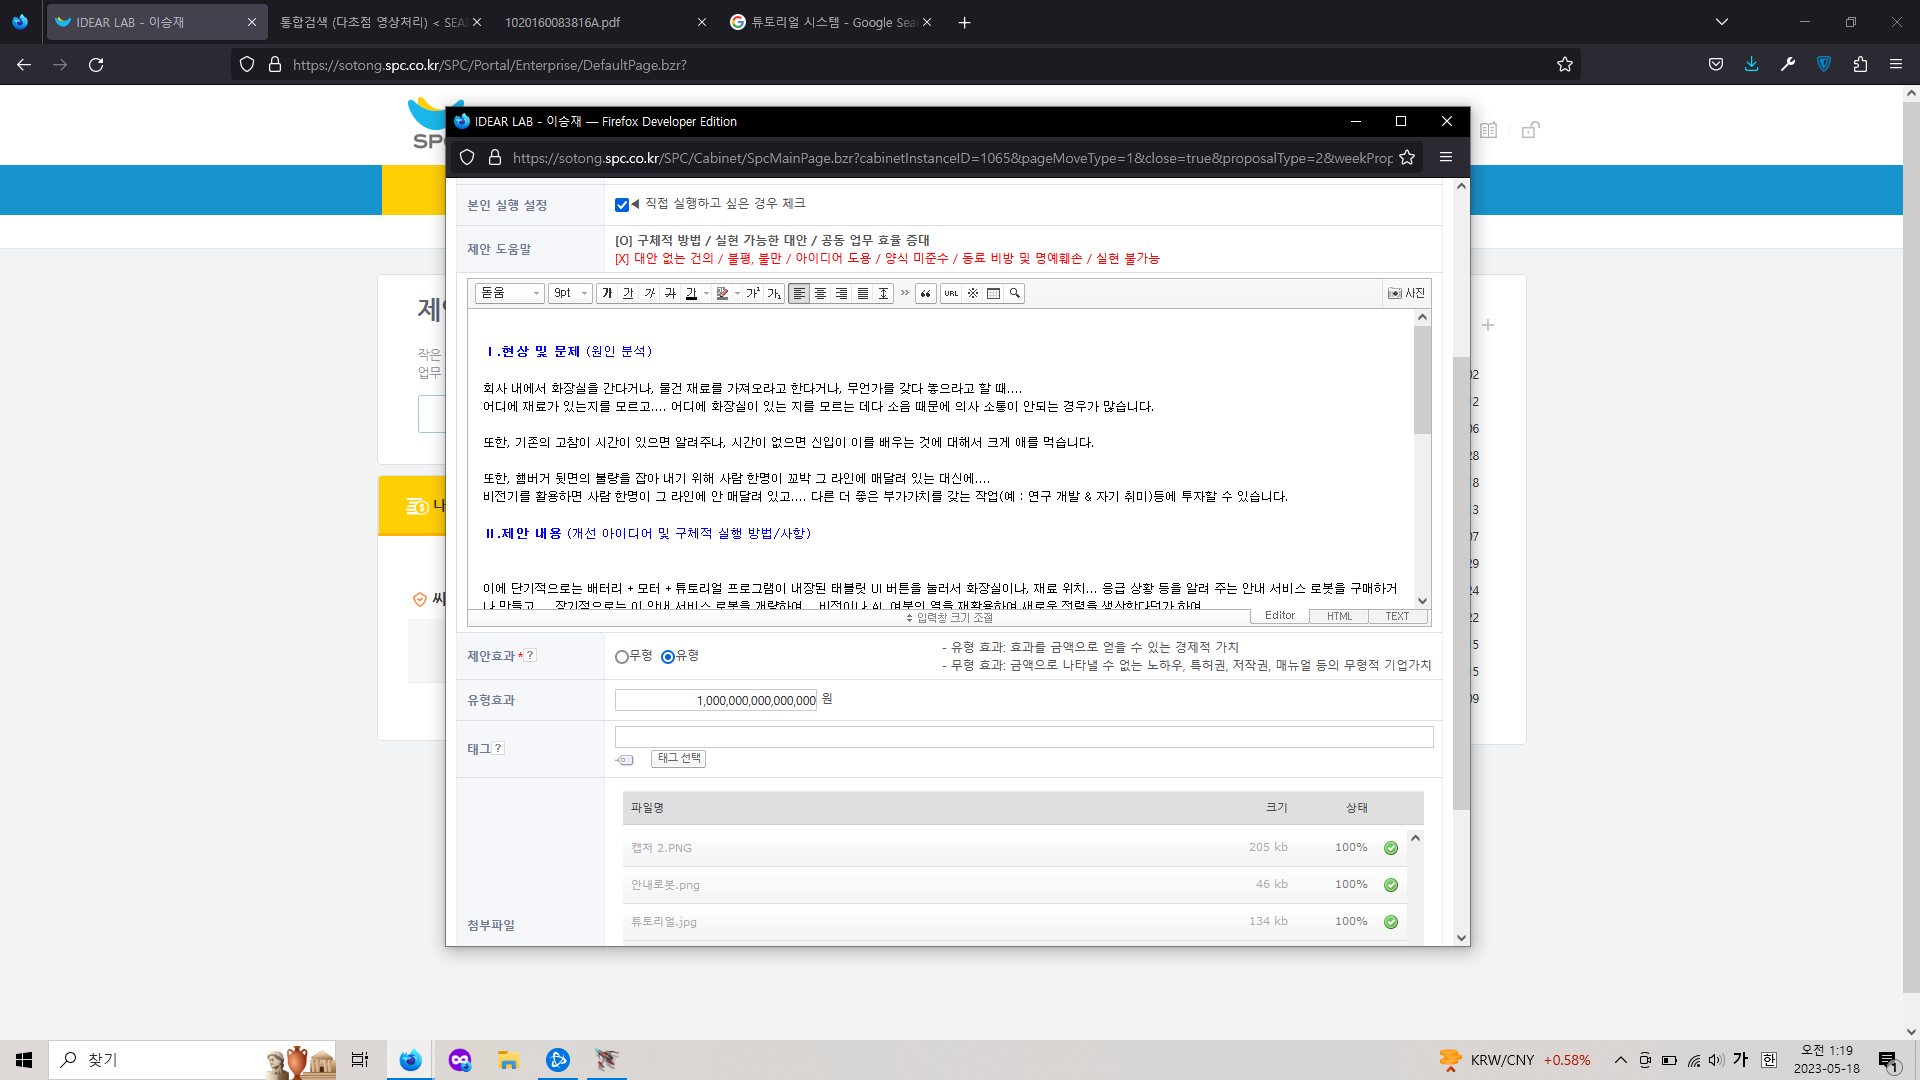Toggle bold formatting in editor toolbar
Screen dimensions: 1920x1080
tap(607, 293)
